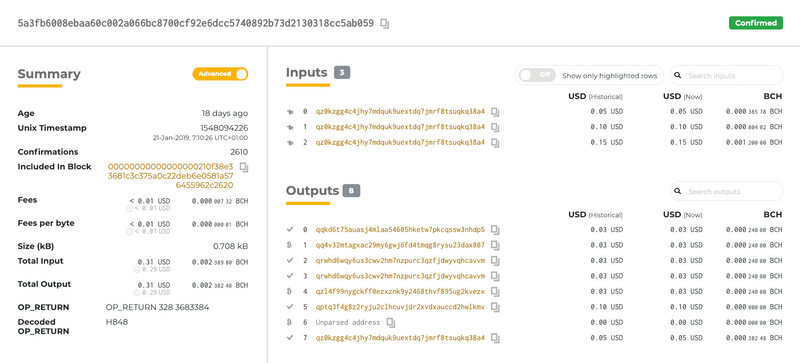The width and height of the screenshot is (800, 363).
Task: Click the pin icon of input 0
Action: [290, 111]
